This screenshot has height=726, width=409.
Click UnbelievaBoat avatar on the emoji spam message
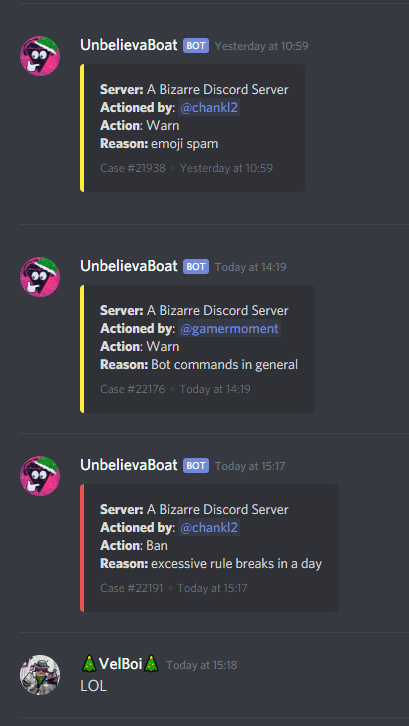click(40, 56)
